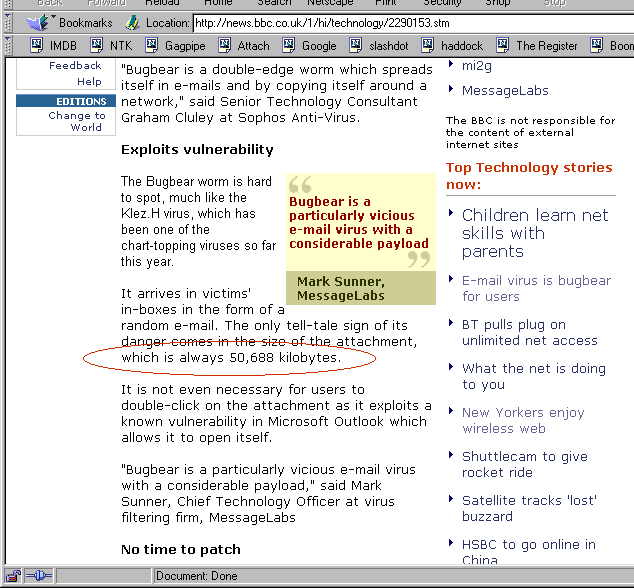The width and height of the screenshot is (634, 588).
Task: Open the Bookmarks menu icon
Action: click(x=38, y=23)
